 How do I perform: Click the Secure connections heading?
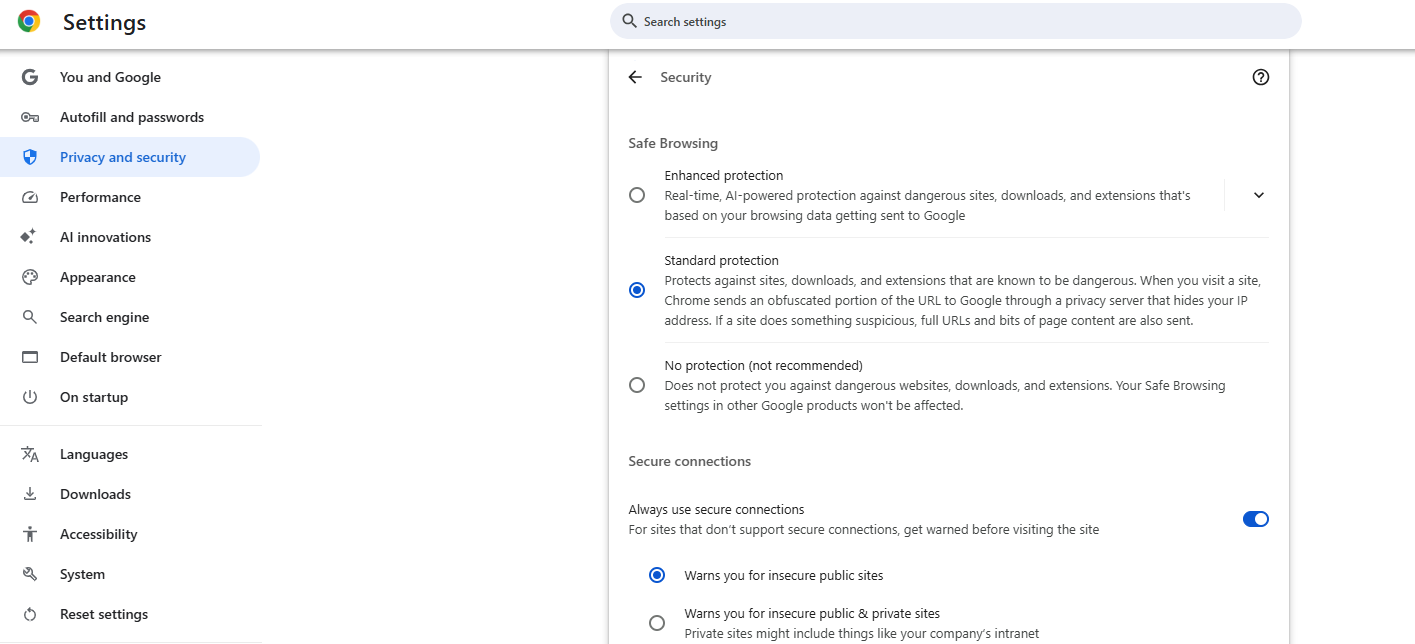point(690,461)
